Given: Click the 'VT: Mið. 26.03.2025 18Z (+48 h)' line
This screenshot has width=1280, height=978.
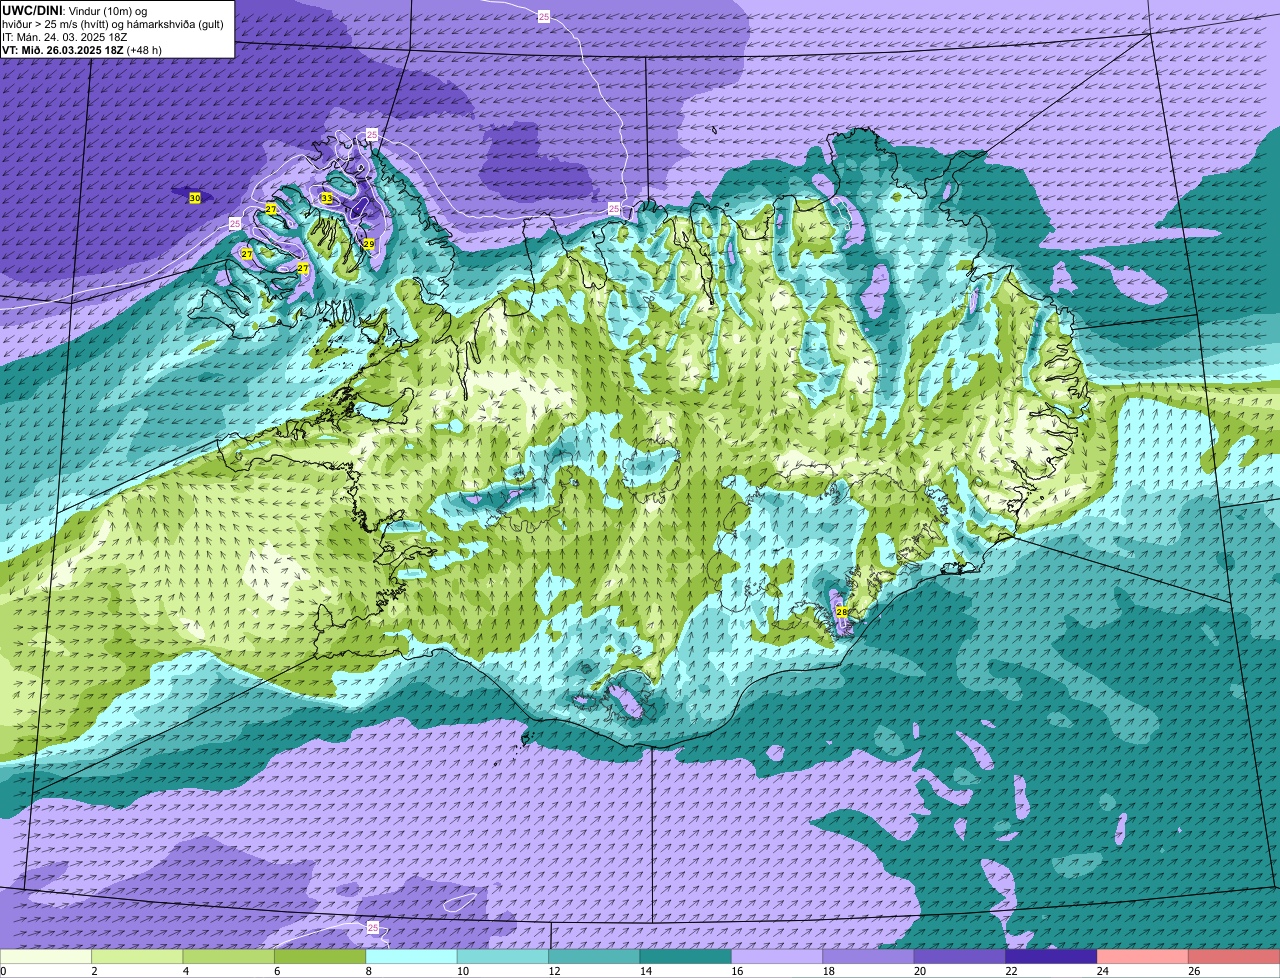Looking at the screenshot, I should click(x=82, y=50).
